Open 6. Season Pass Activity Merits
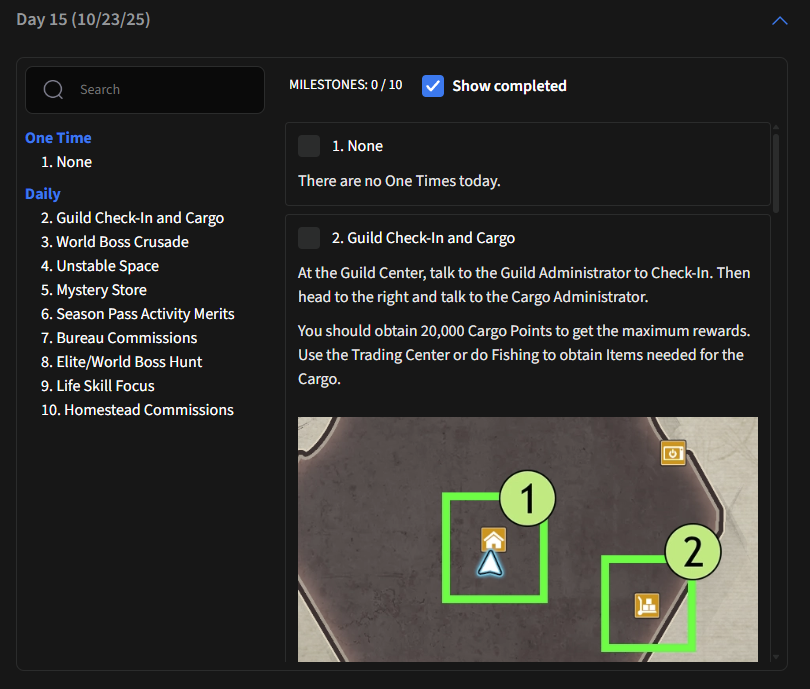810x689 pixels. tap(137, 314)
